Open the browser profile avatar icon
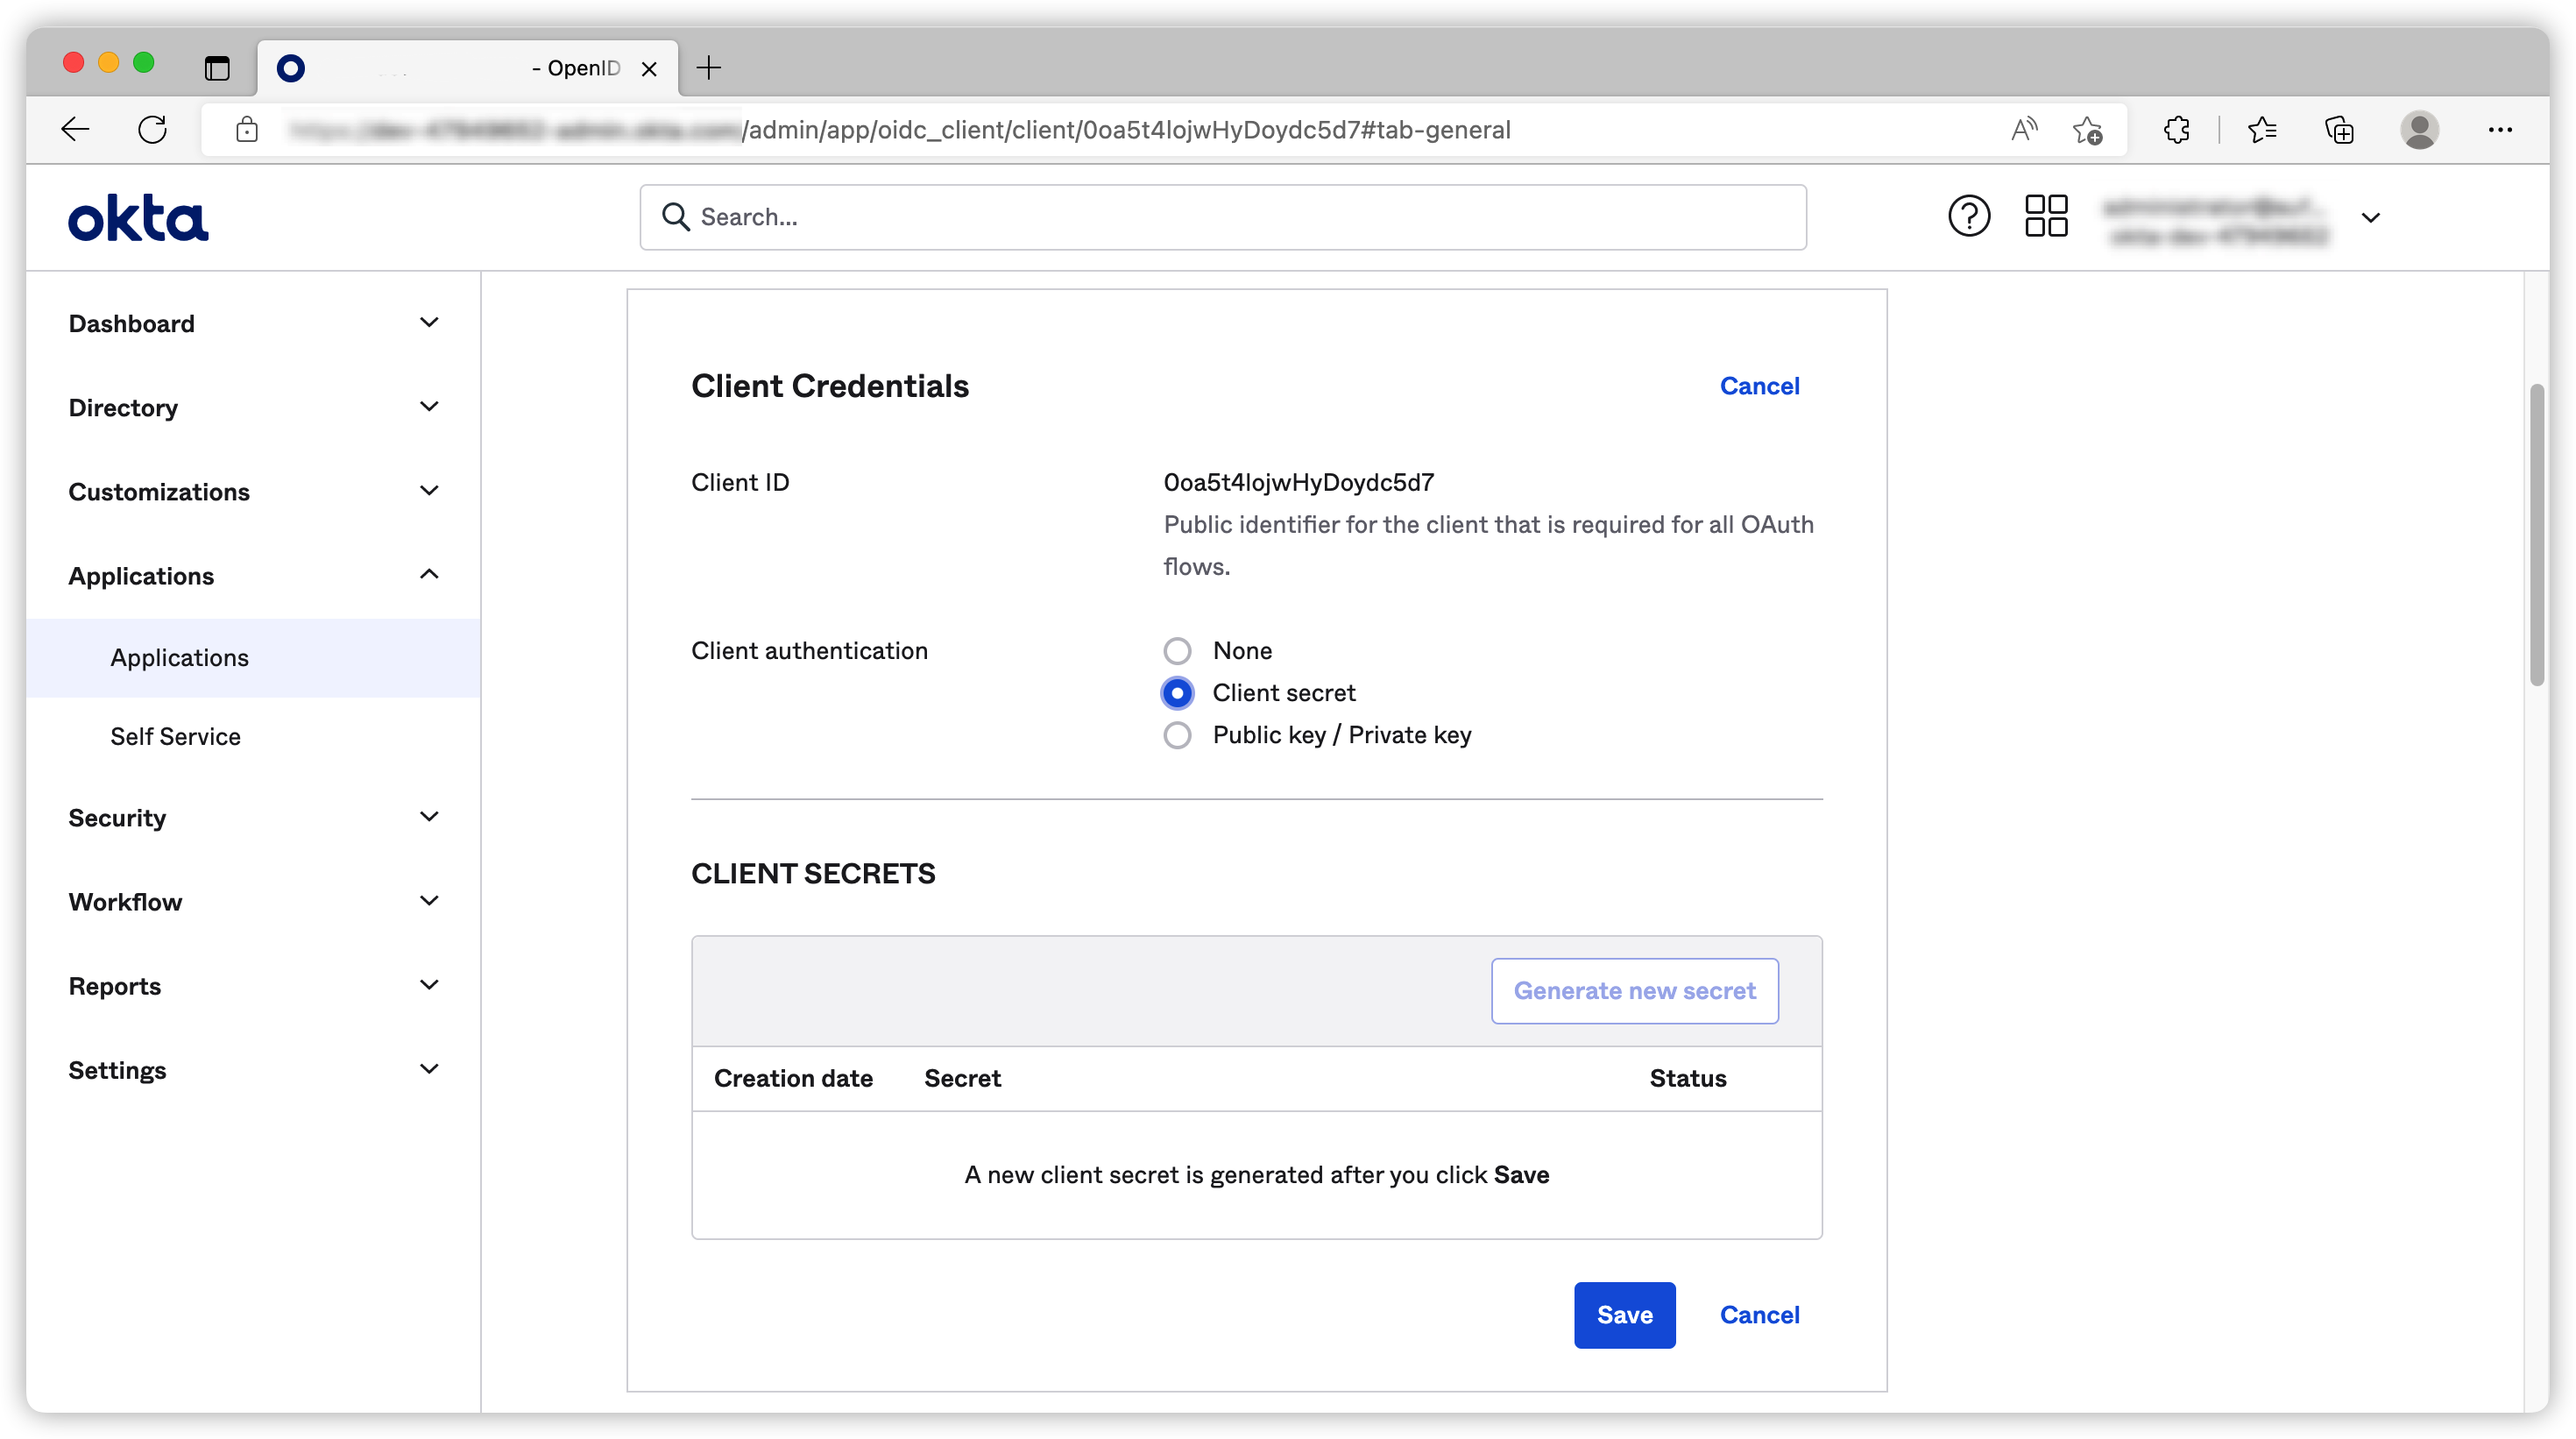 (2418, 130)
